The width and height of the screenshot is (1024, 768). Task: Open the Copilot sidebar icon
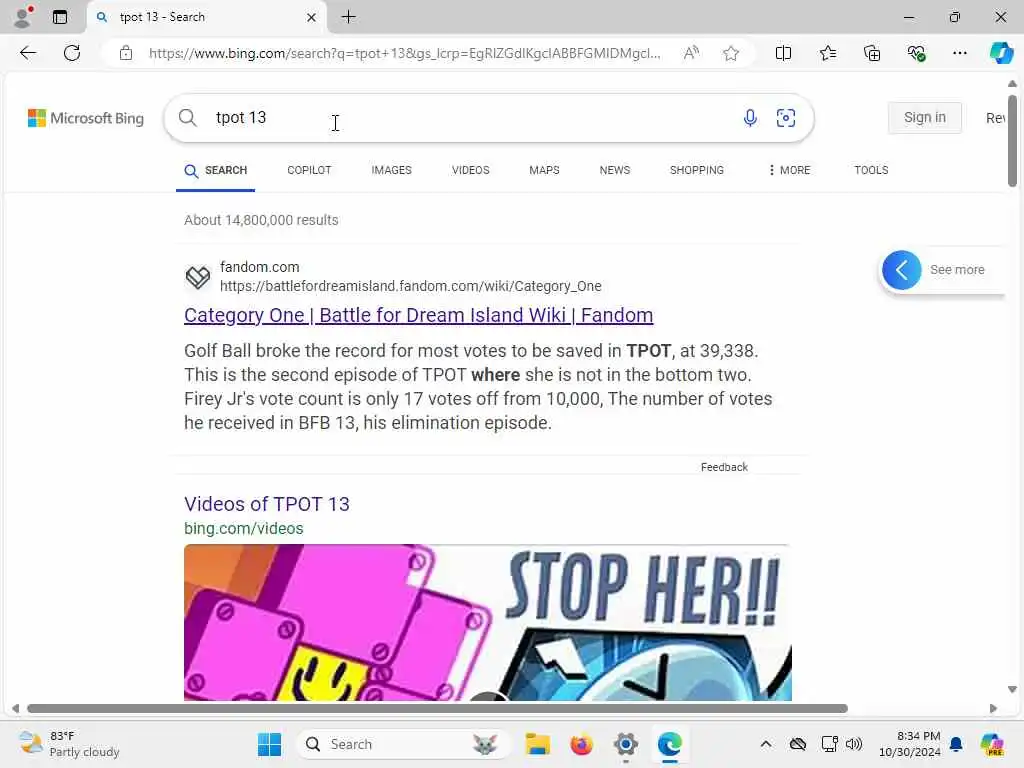(x=1001, y=53)
